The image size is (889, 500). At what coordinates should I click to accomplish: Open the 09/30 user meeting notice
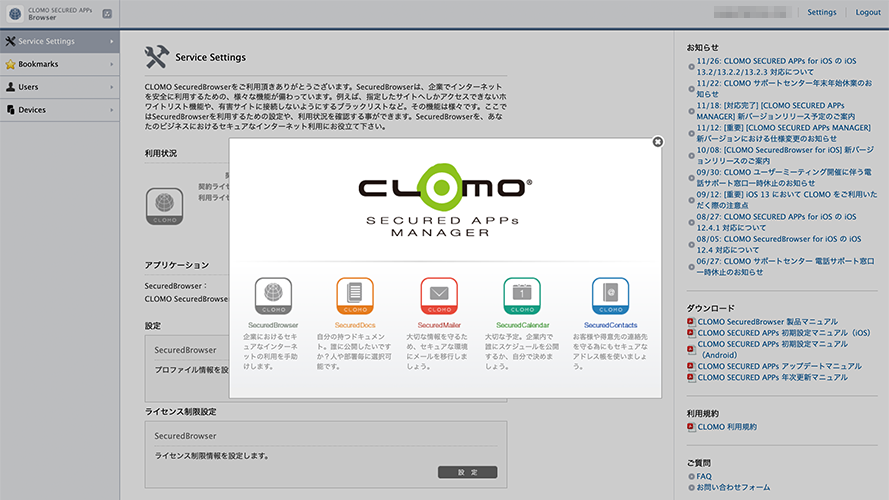784,177
